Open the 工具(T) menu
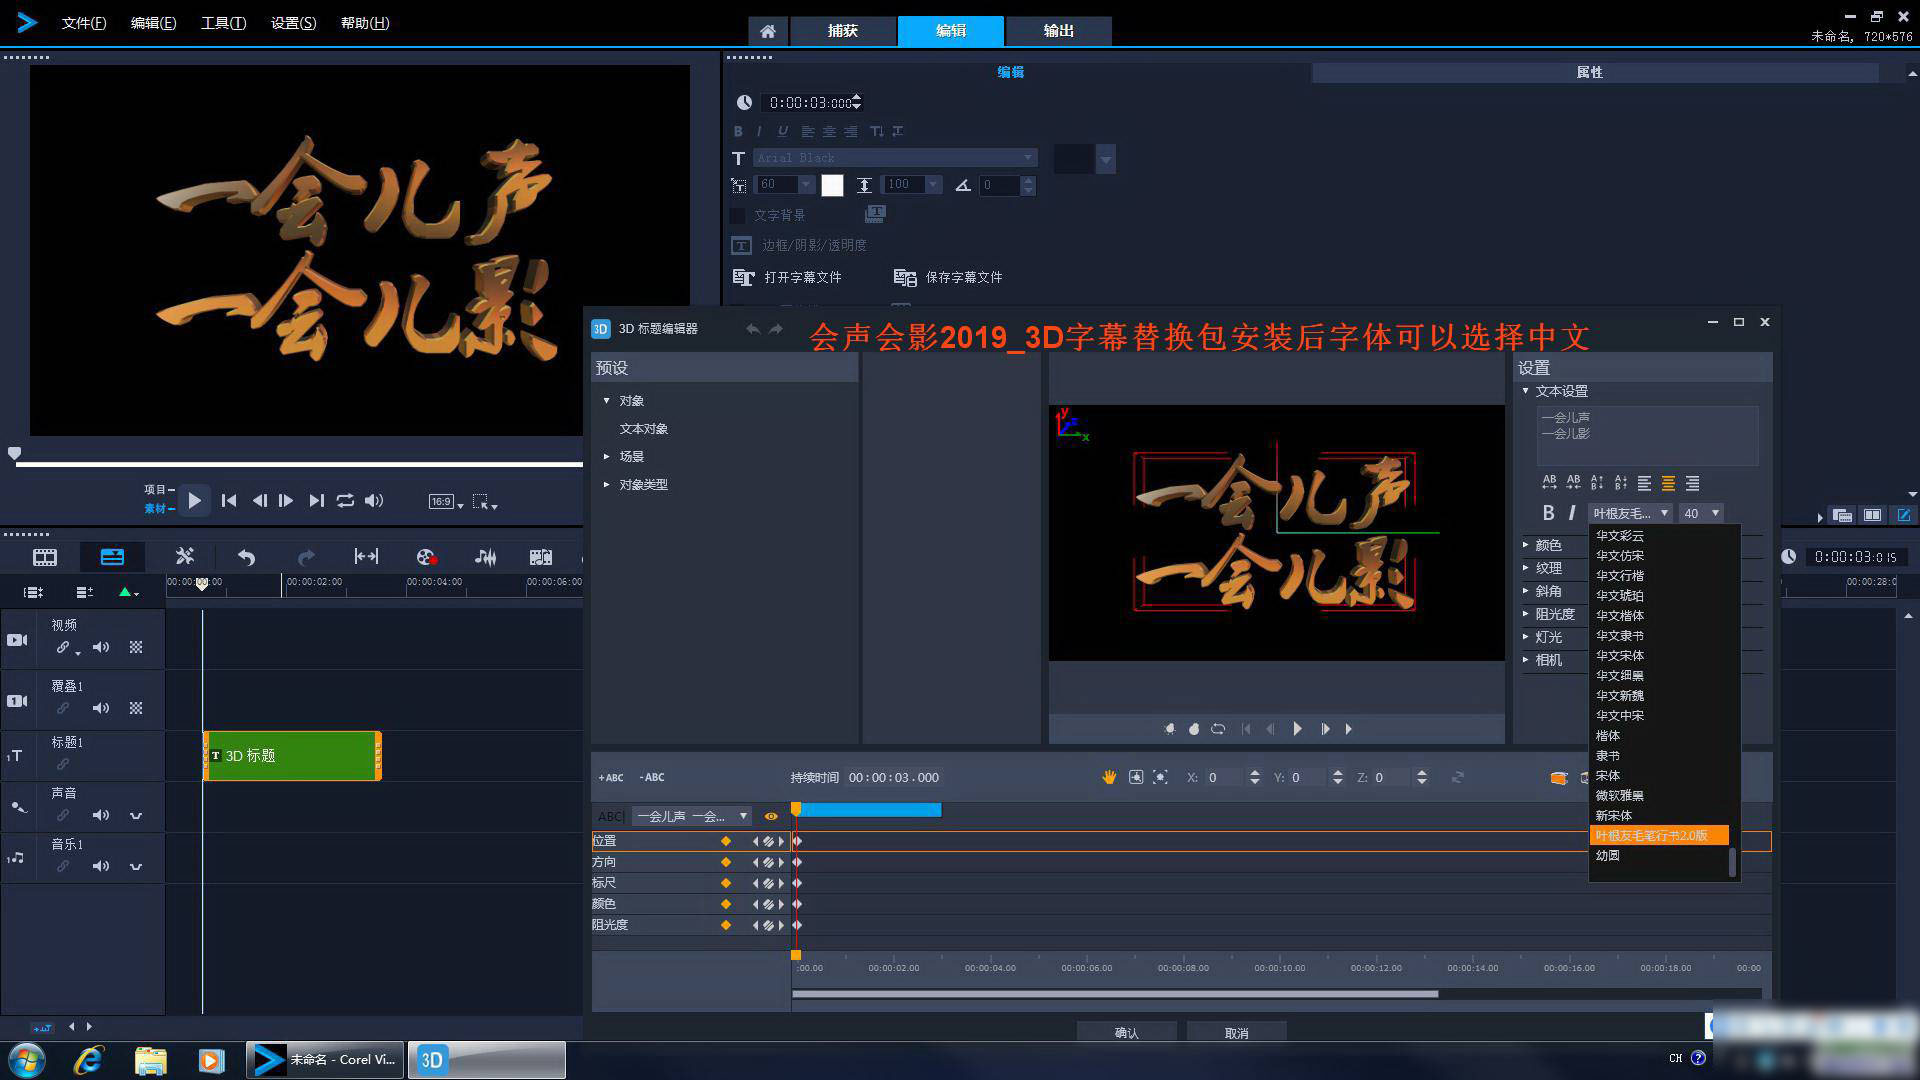 pyautogui.click(x=223, y=23)
